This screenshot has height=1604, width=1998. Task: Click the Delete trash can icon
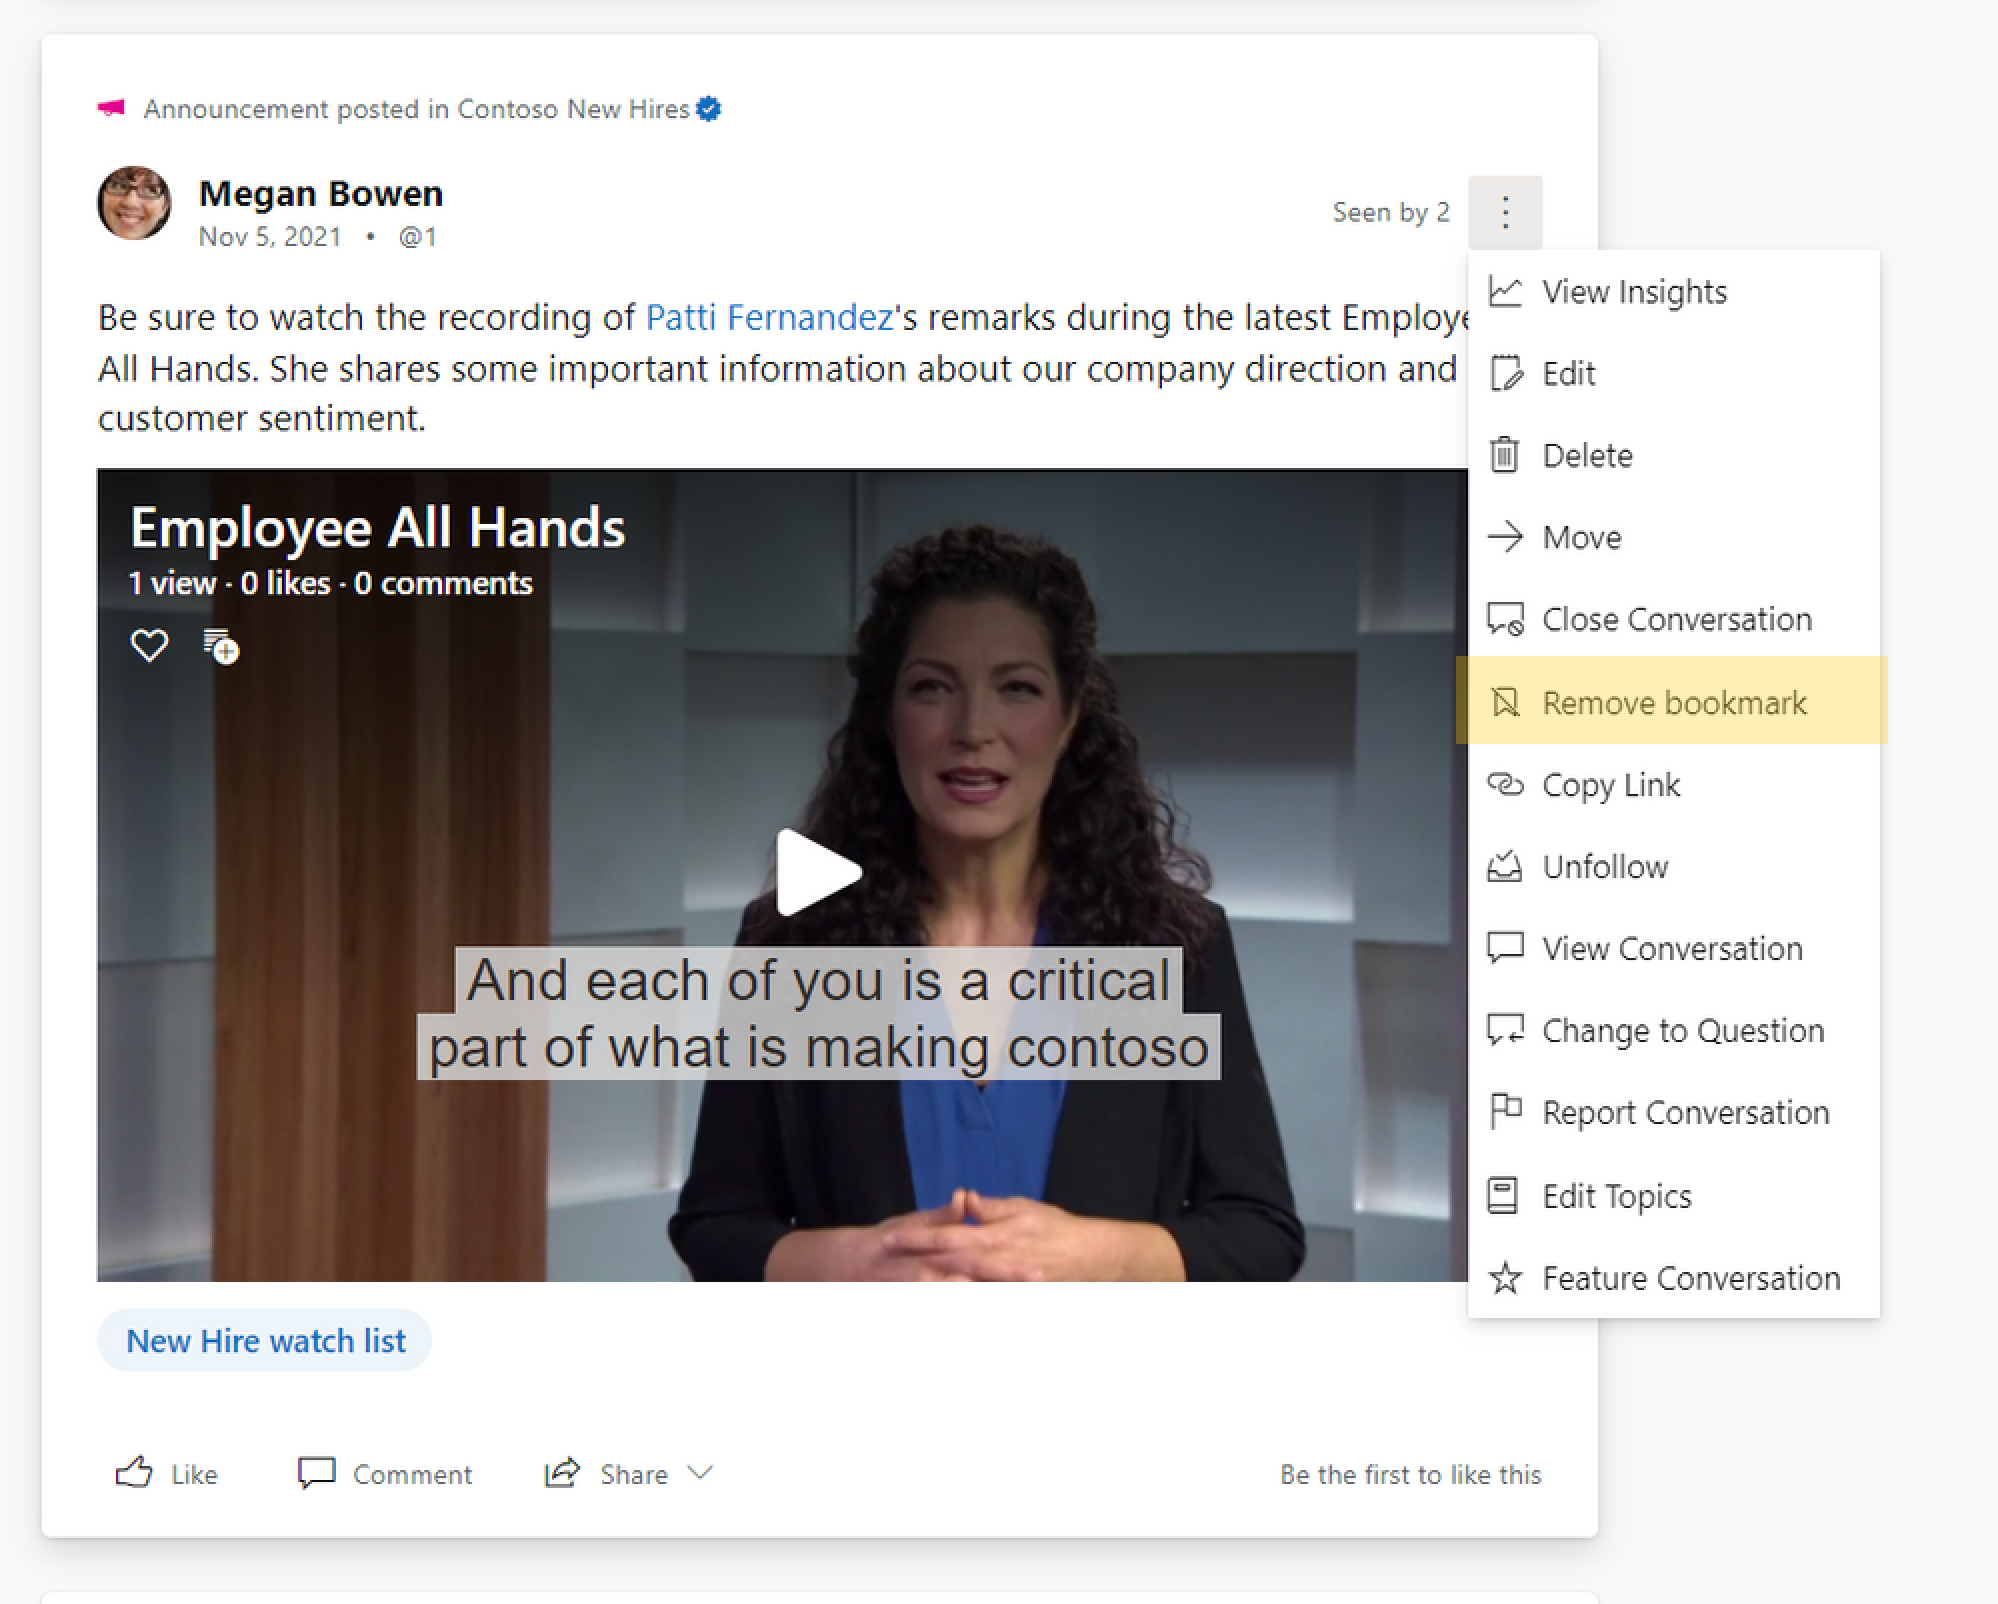(1504, 455)
